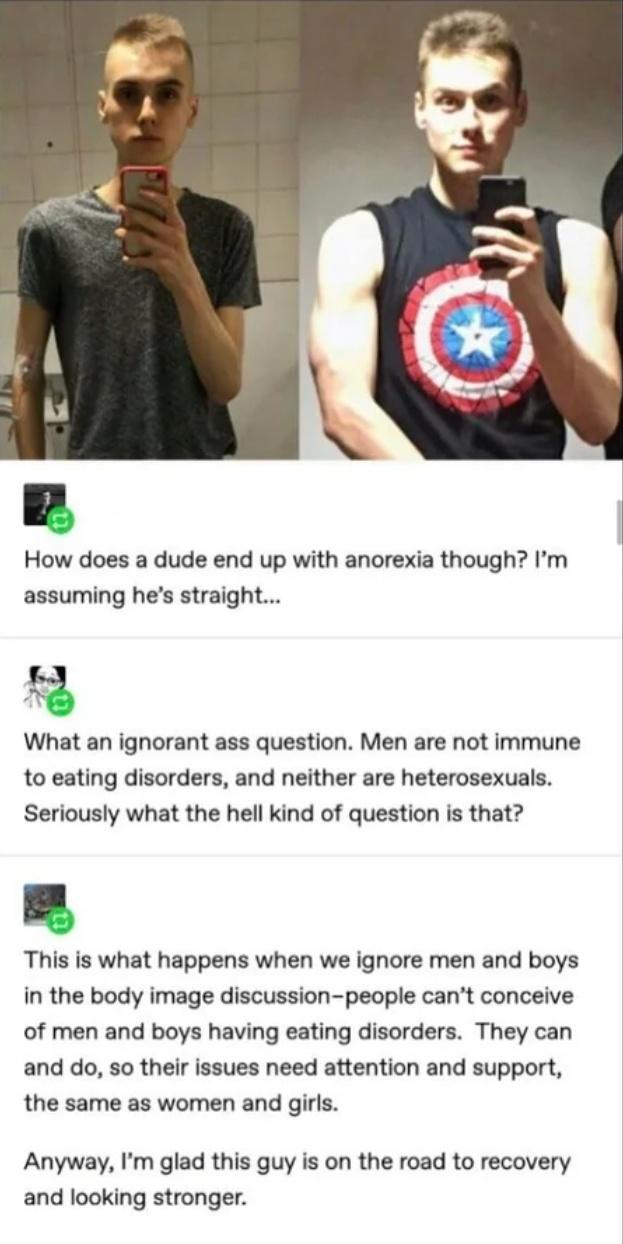
Task: Click the paragraph beginning "This is what happens"
Action: point(301,1031)
